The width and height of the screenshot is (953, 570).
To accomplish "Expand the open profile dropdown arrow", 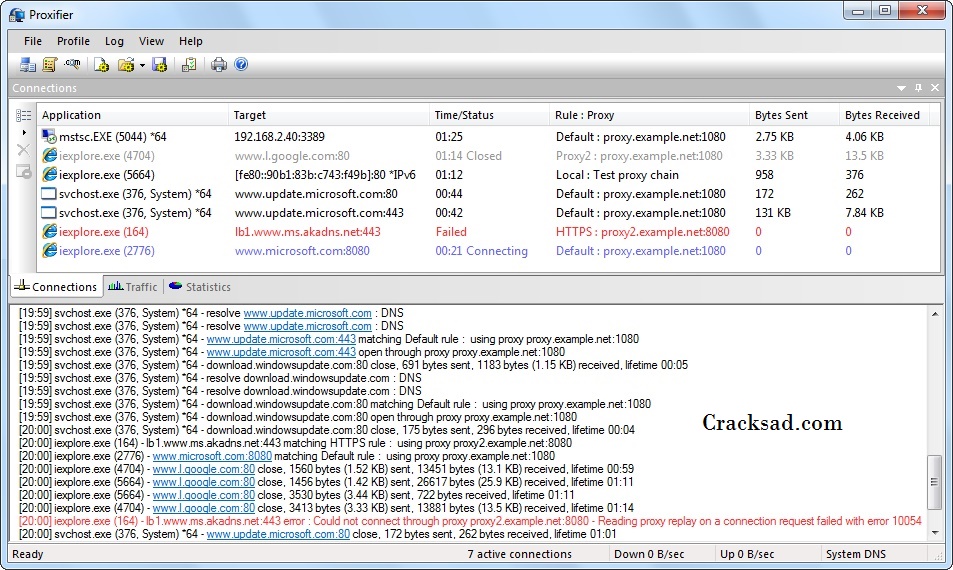I will coord(142,65).
